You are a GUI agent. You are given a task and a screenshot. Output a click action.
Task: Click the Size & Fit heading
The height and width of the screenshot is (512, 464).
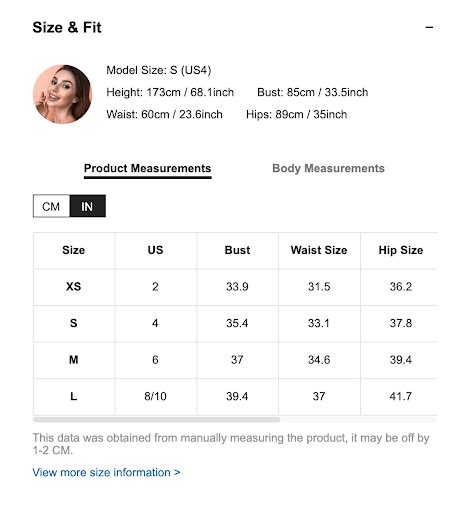[67, 27]
